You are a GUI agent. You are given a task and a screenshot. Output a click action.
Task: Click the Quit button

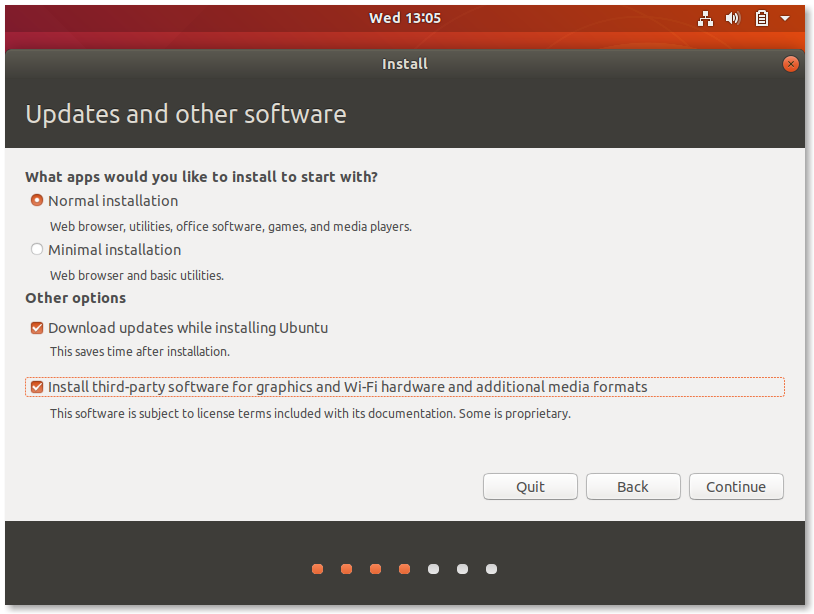(x=530, y=486)
